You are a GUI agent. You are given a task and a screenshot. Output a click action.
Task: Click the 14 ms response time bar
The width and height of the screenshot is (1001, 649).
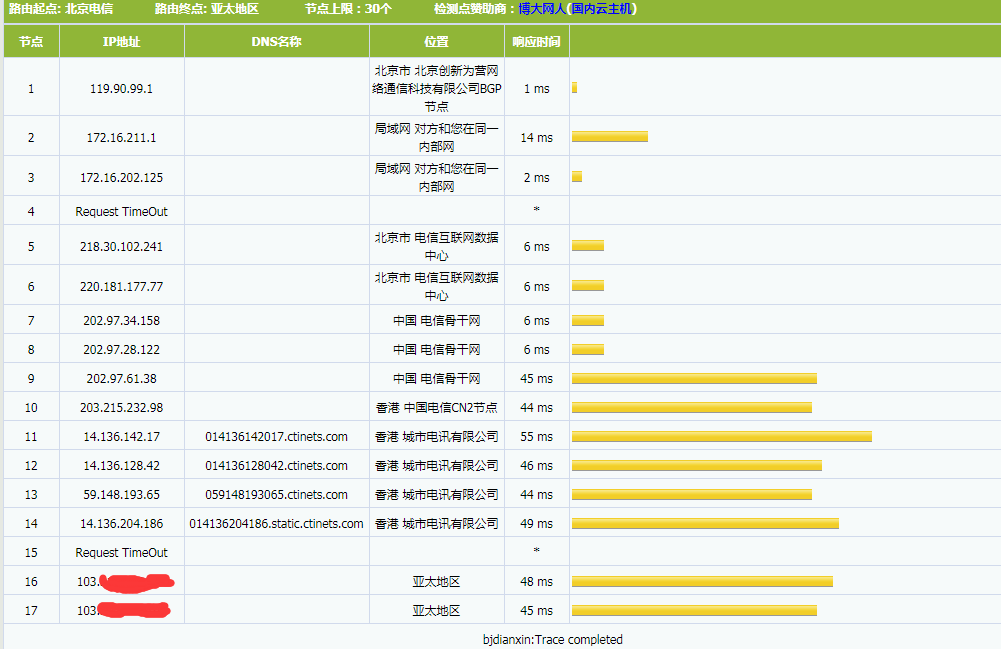click(609, 137)
